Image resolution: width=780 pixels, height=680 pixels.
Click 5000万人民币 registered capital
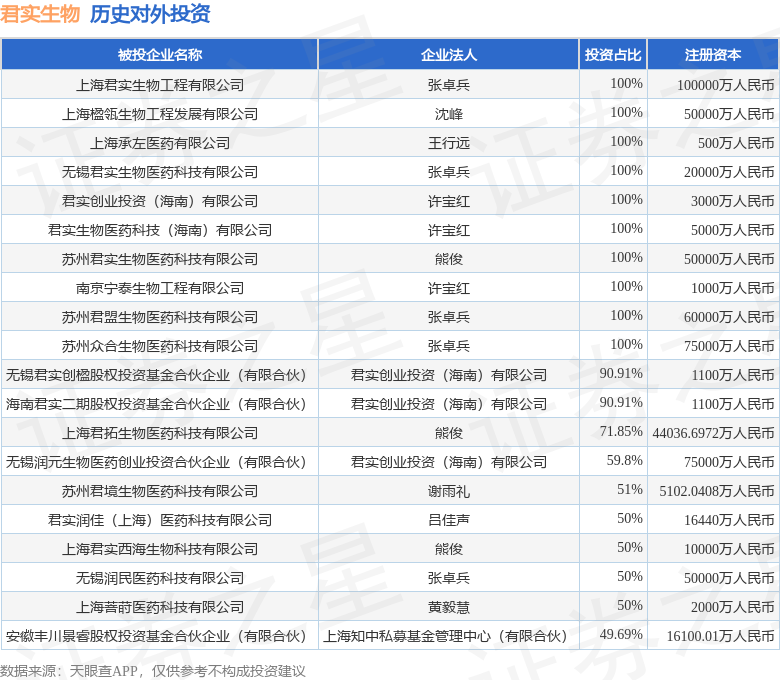pos(733,230)
